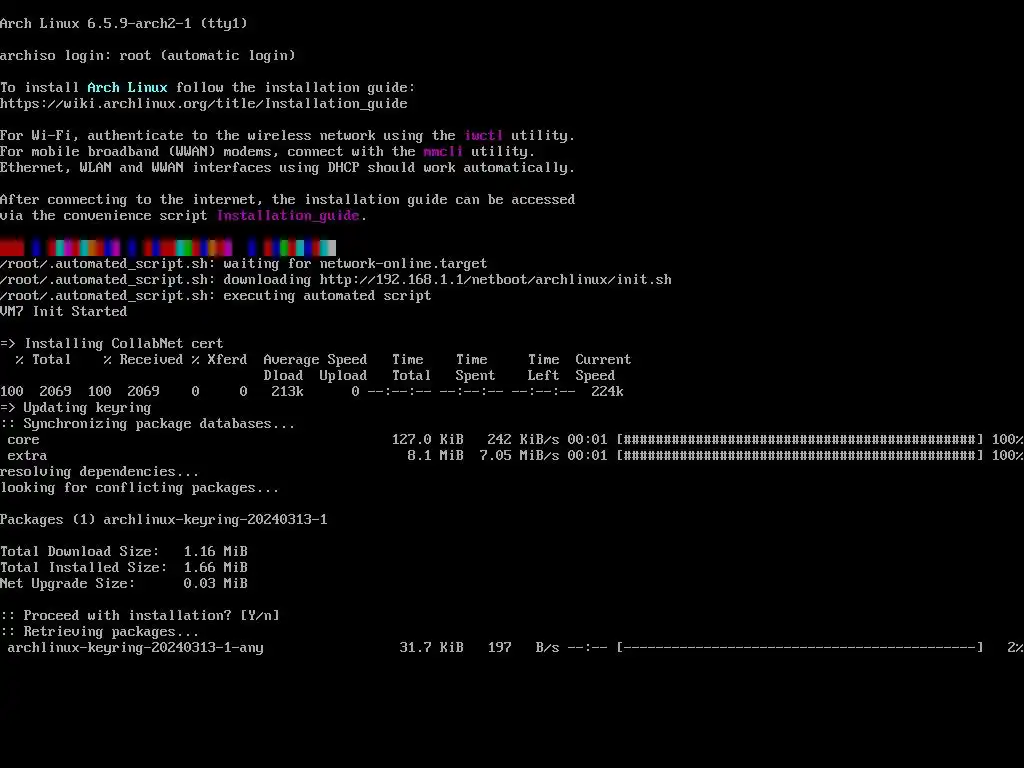
Task: Click the 'Total Installed Size: 1.66 MiB' line
Action: [x=124, y=568]
